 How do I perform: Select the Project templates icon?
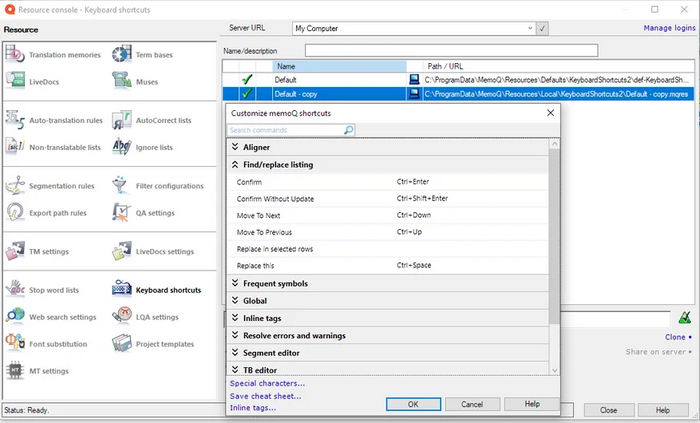pos(121,344)
